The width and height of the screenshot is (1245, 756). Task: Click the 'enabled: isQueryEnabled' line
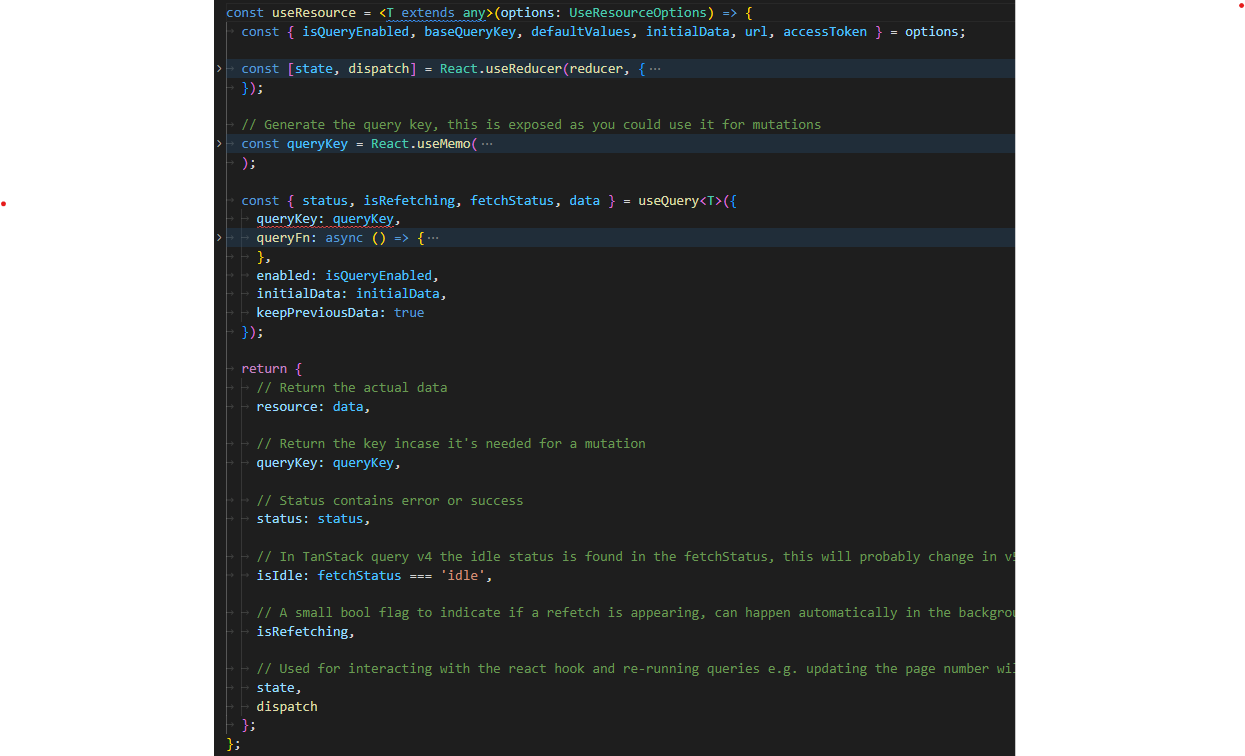(x=348, y=275)
